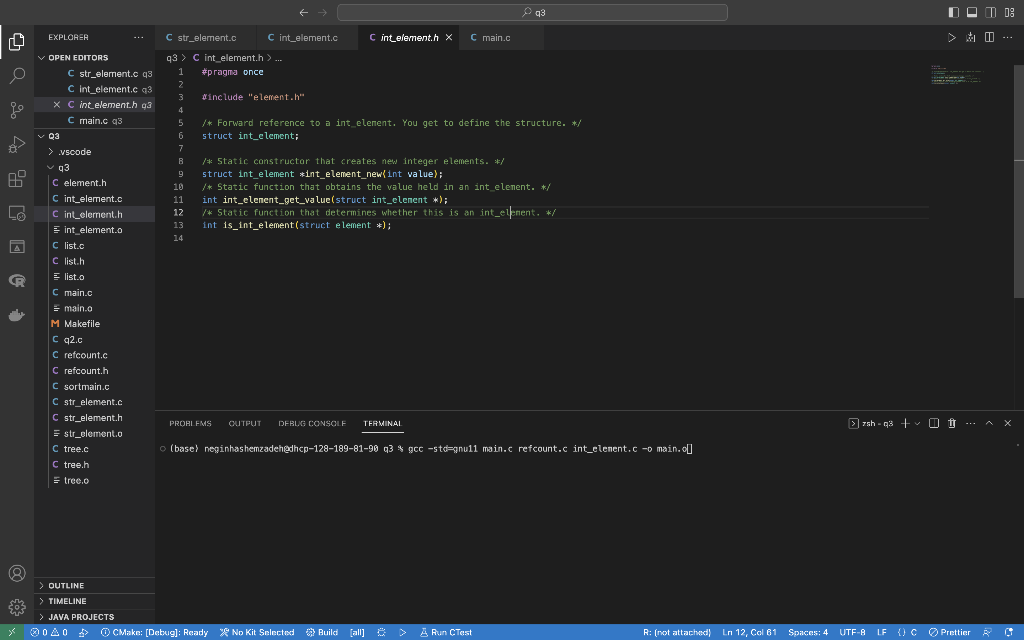The width and height of the screenshot is (1024, 640).
Task: Open the Run and Debug sidebar icon
Action: tap(16, 143)
